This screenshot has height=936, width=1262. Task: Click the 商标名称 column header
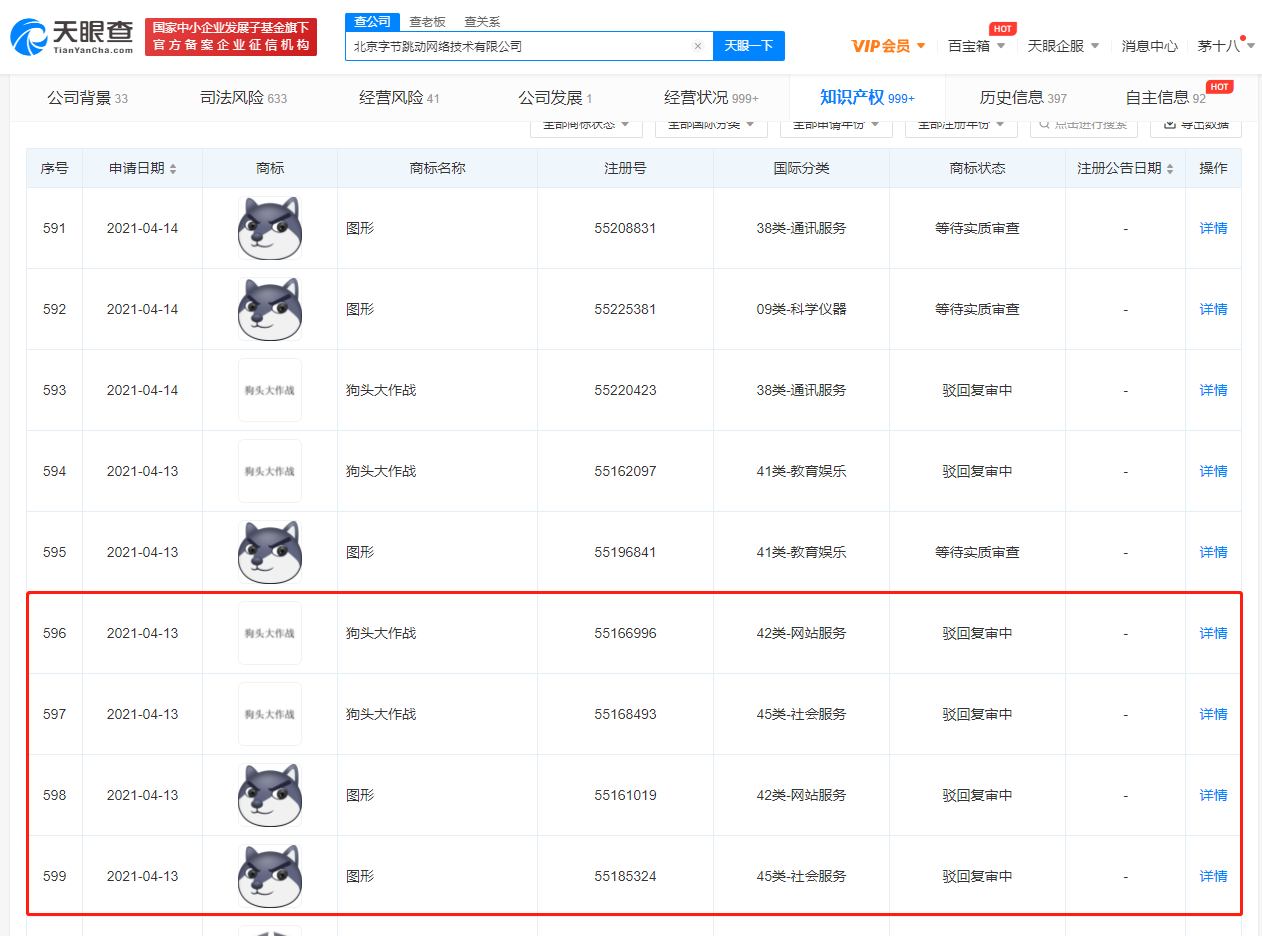coord(437,168)
